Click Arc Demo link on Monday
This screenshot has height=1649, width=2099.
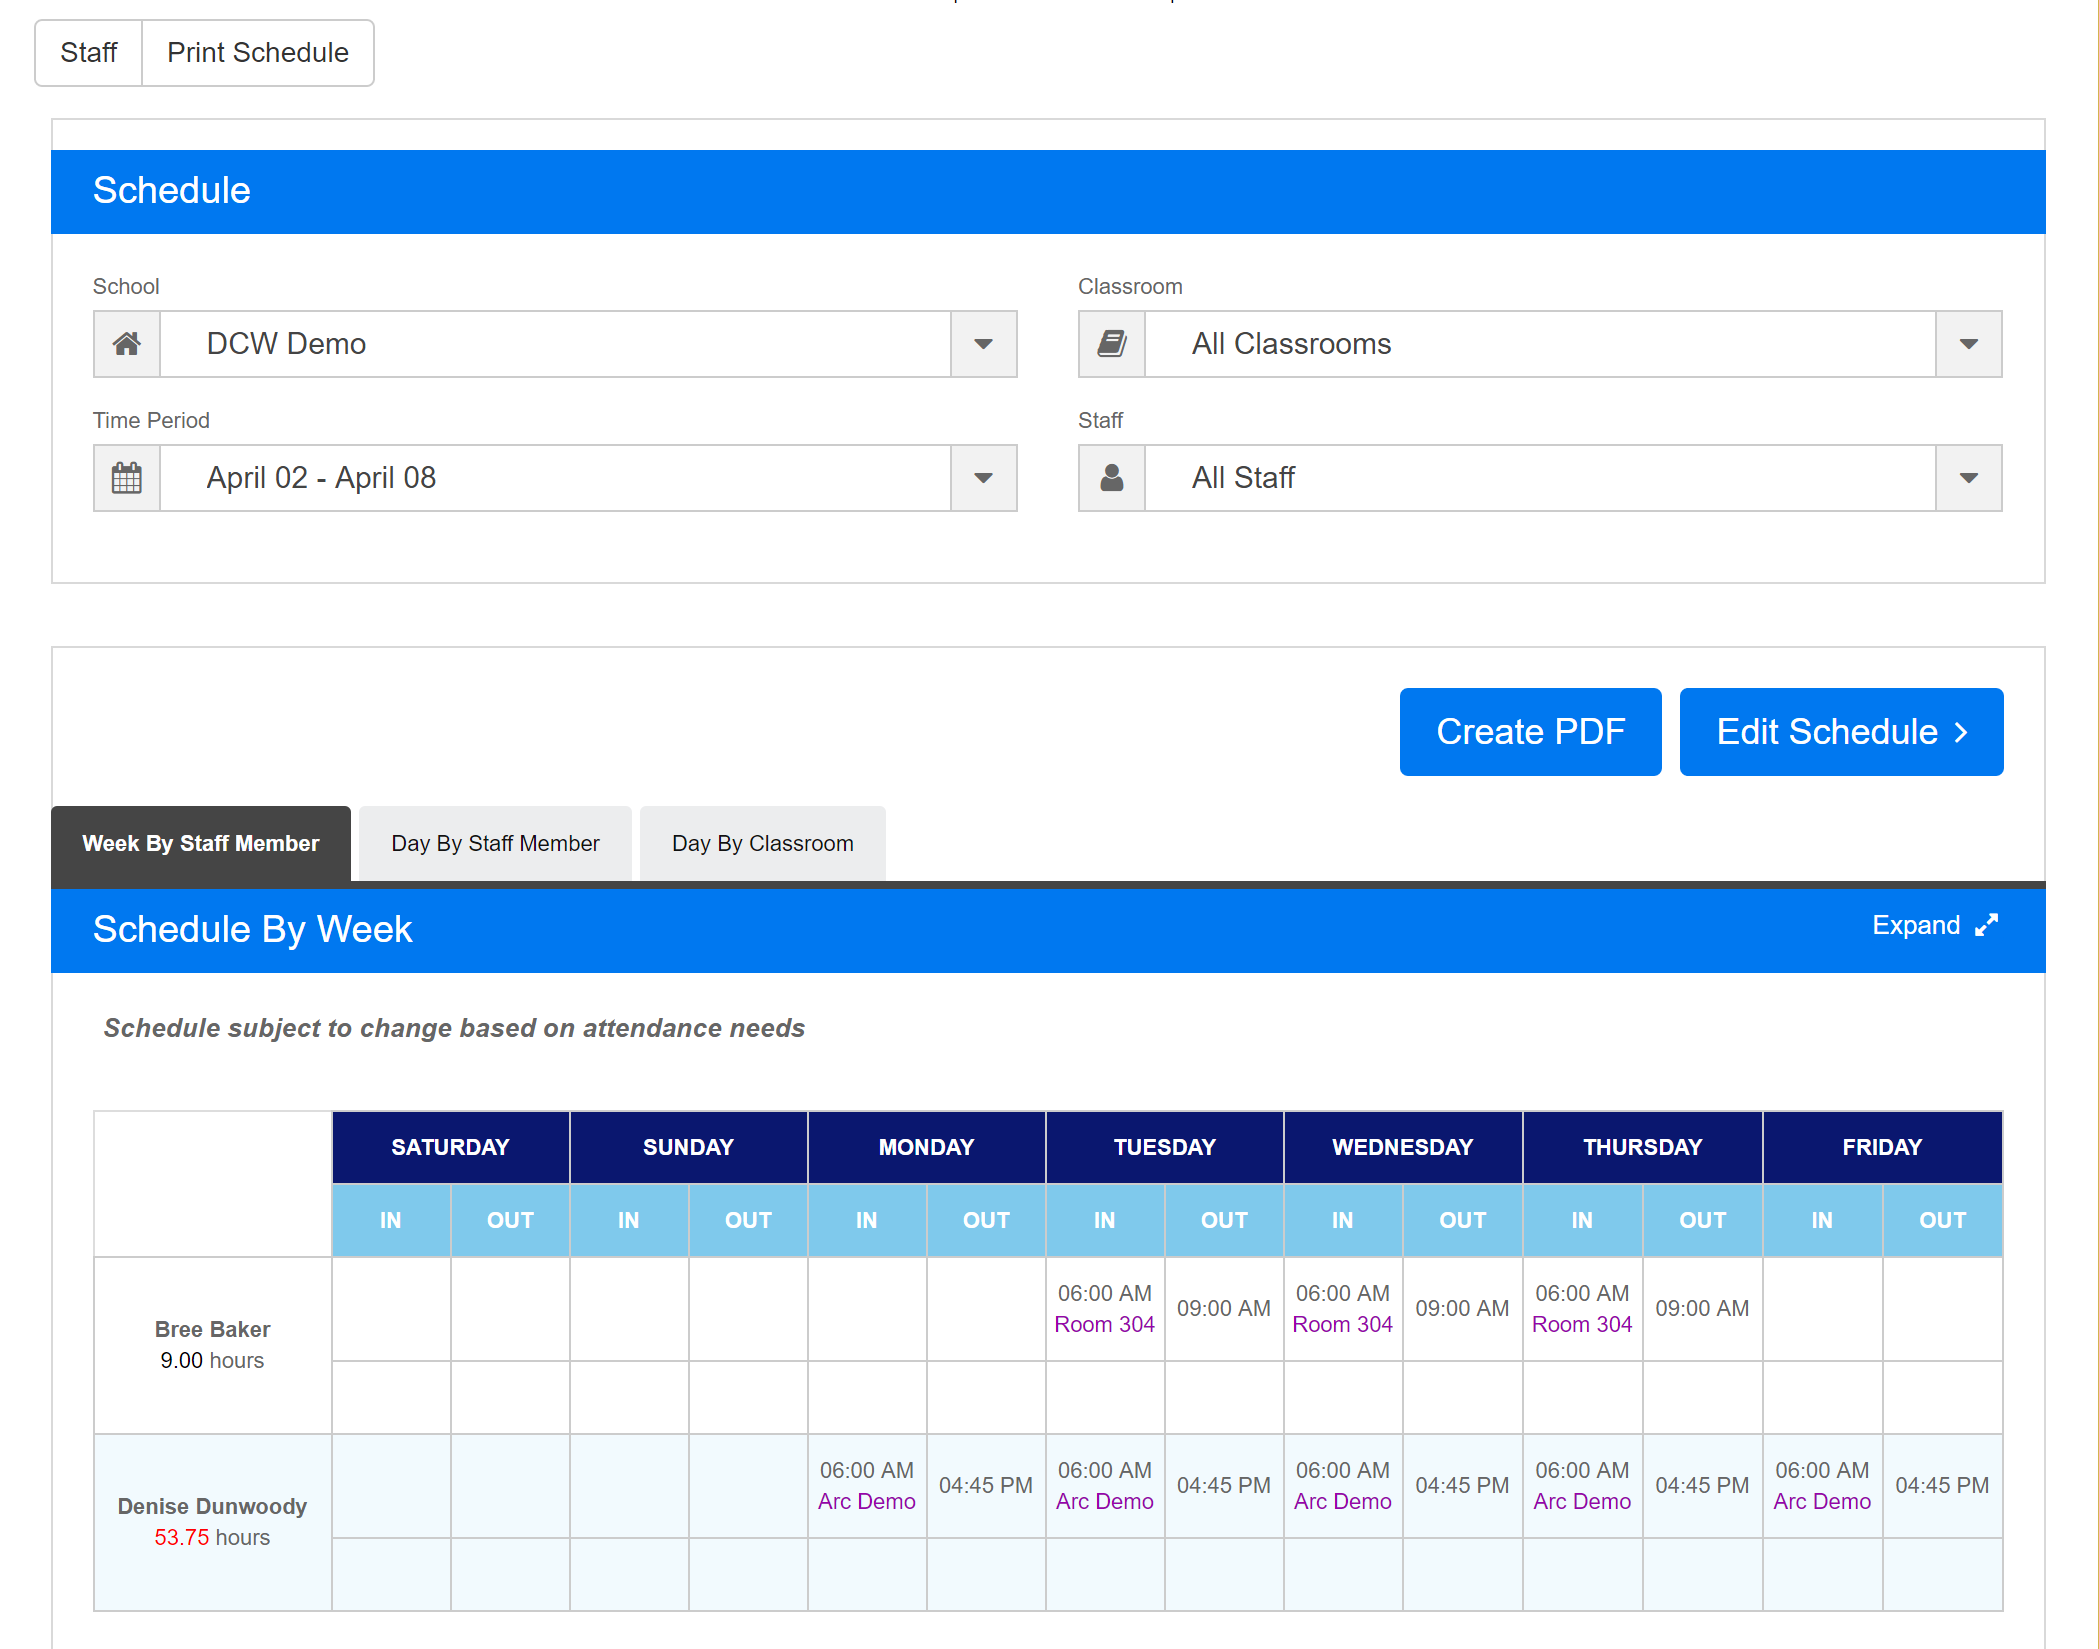click(x=866, y=1501)
